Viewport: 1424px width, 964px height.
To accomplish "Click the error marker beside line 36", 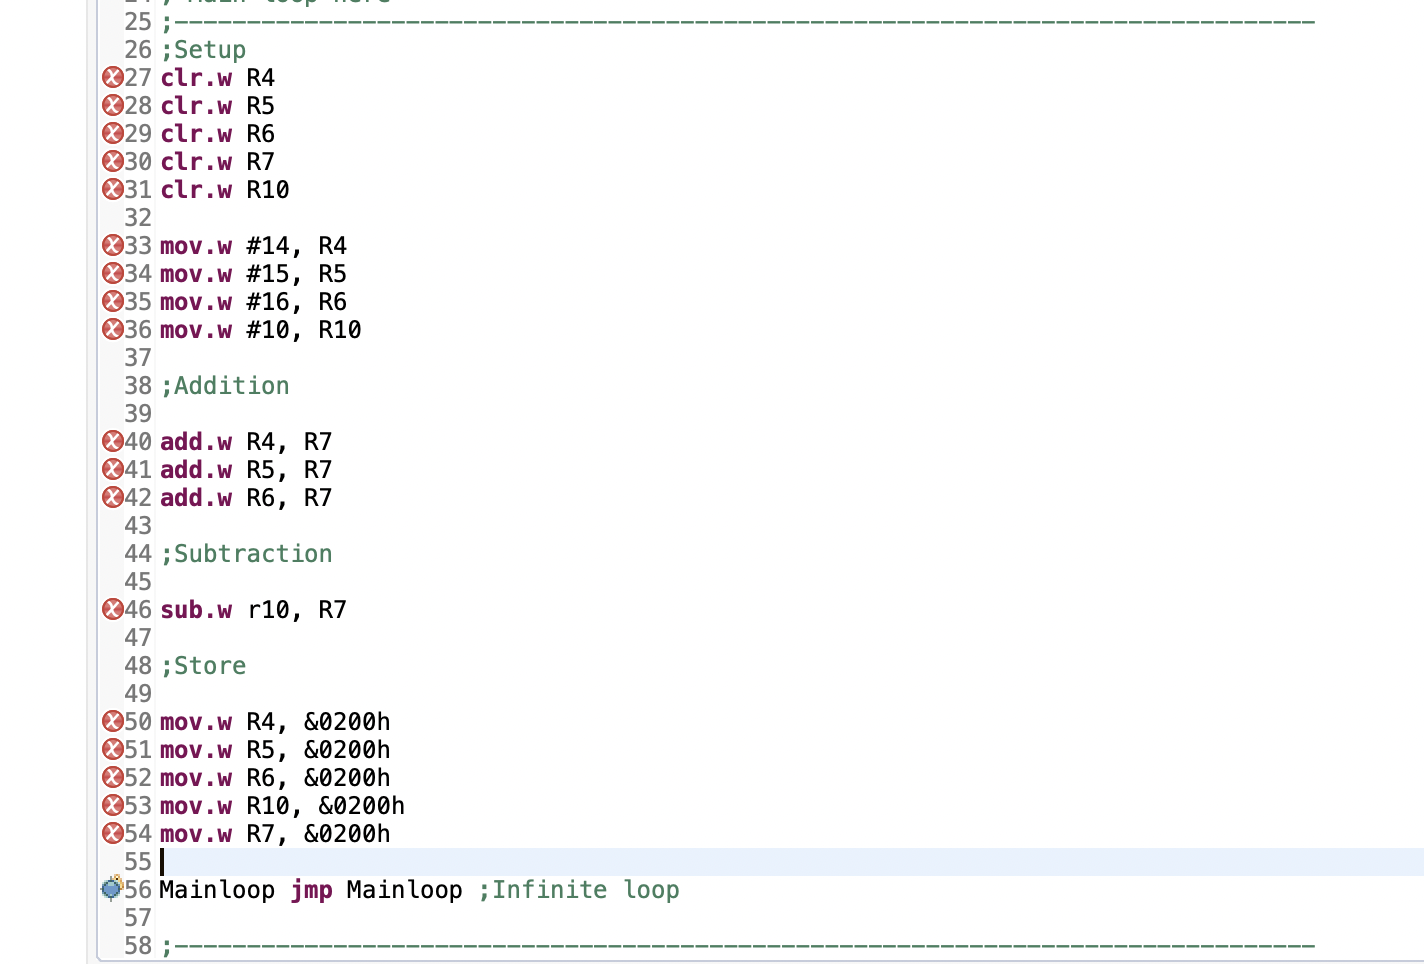I will [112, 329].
